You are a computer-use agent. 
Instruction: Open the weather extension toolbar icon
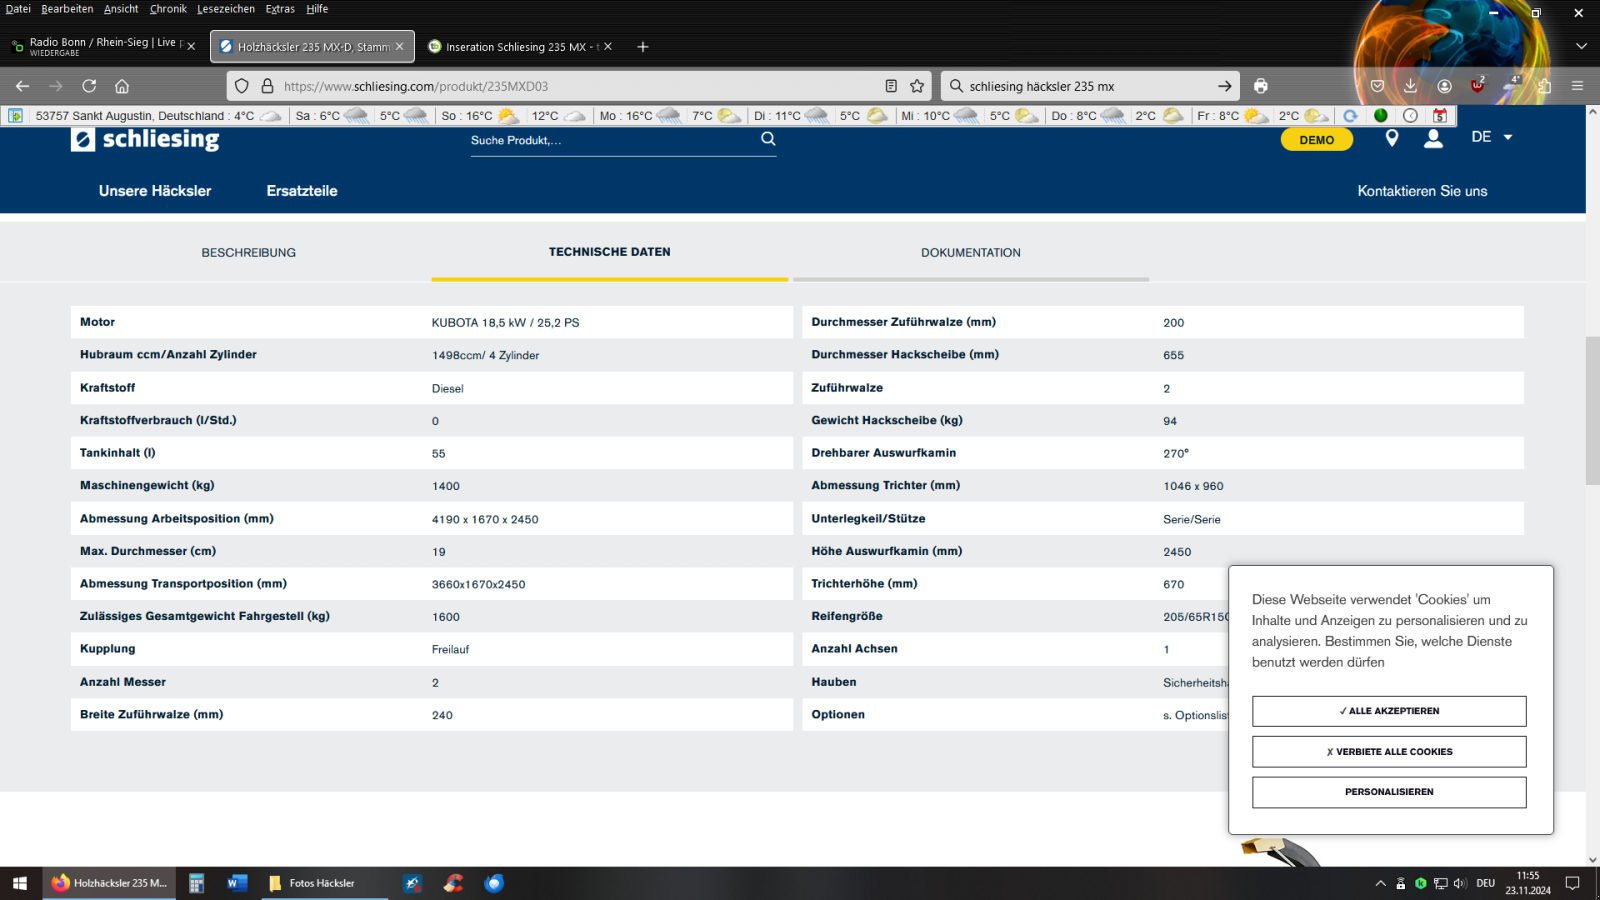pyautogui.click(x=1511, y=86)
